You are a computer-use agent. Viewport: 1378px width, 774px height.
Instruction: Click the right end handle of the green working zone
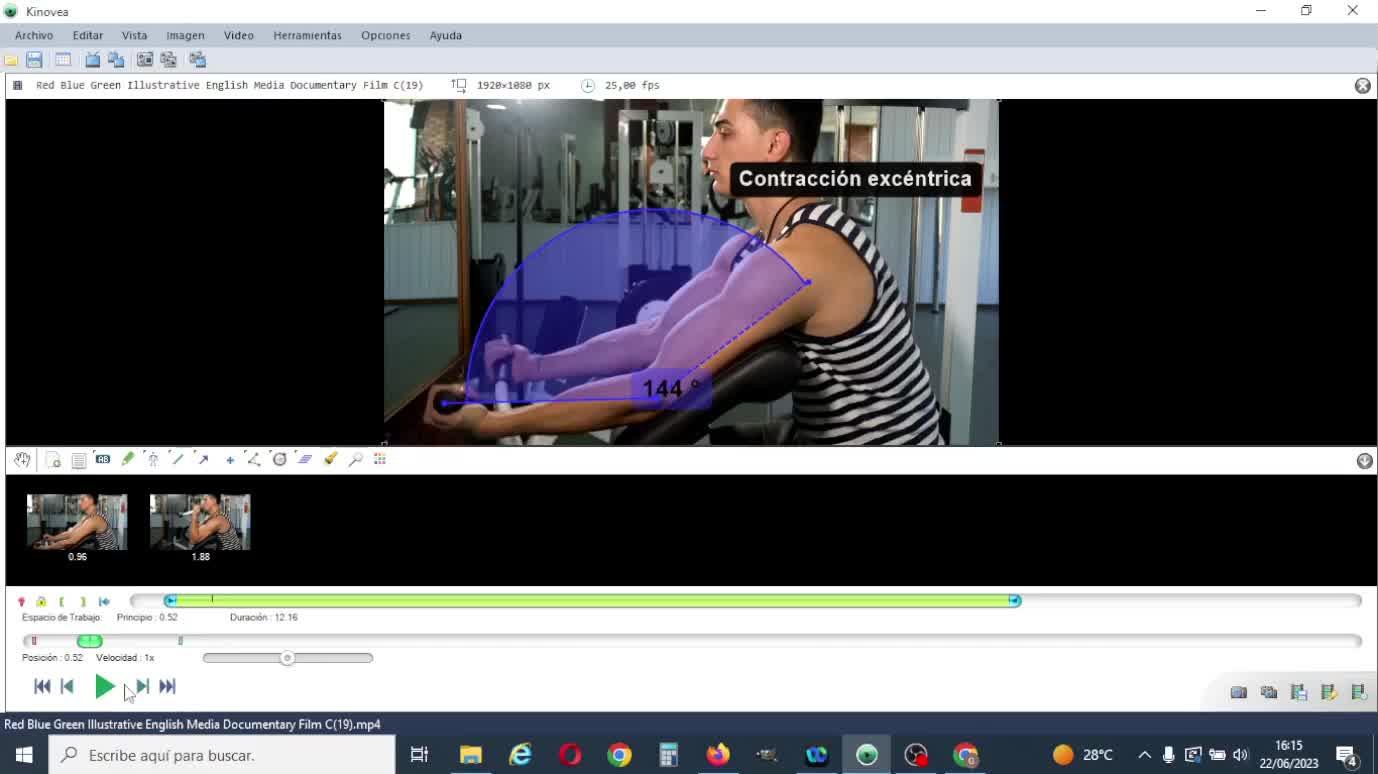pos(1014,600)
